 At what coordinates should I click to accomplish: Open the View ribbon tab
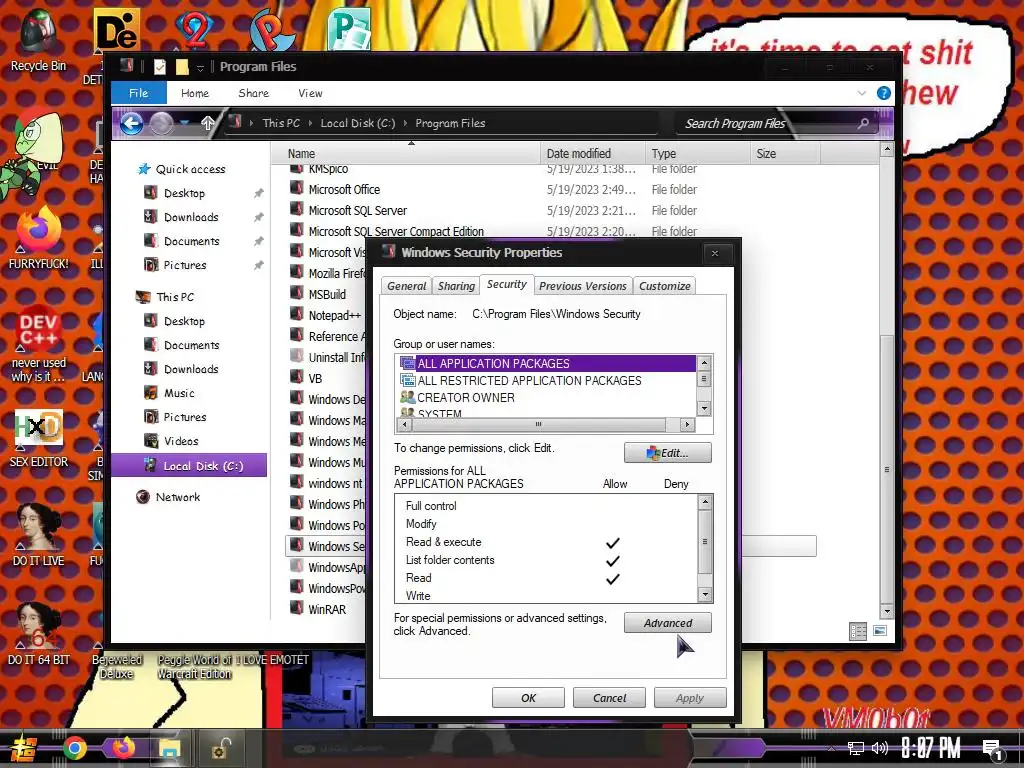tap(310, 93)
